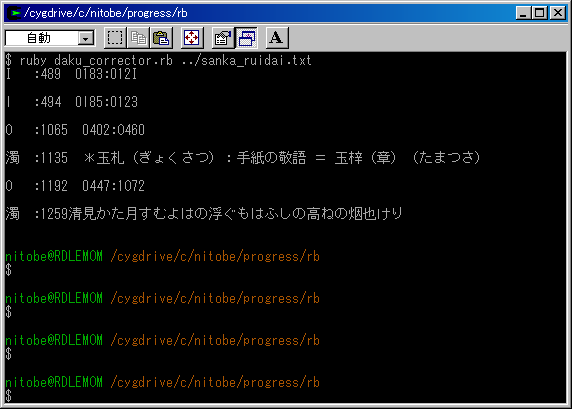Click the last $ prompt at bottom
Screen dimensions: 572x409
[x=9, y=396]
